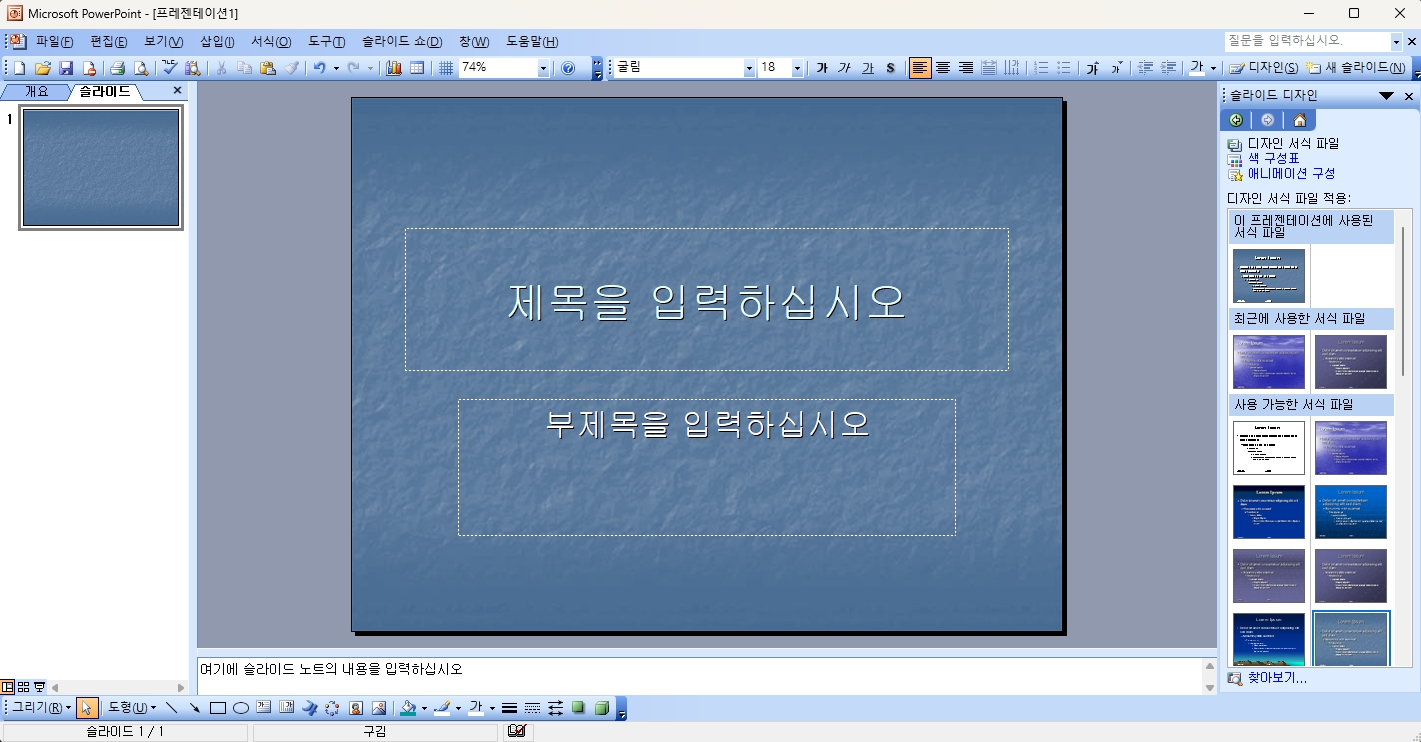The height and width of the screenshot is (742, 1421).
Task: Toggle left text alignment button
Action: tap(920, 68)
